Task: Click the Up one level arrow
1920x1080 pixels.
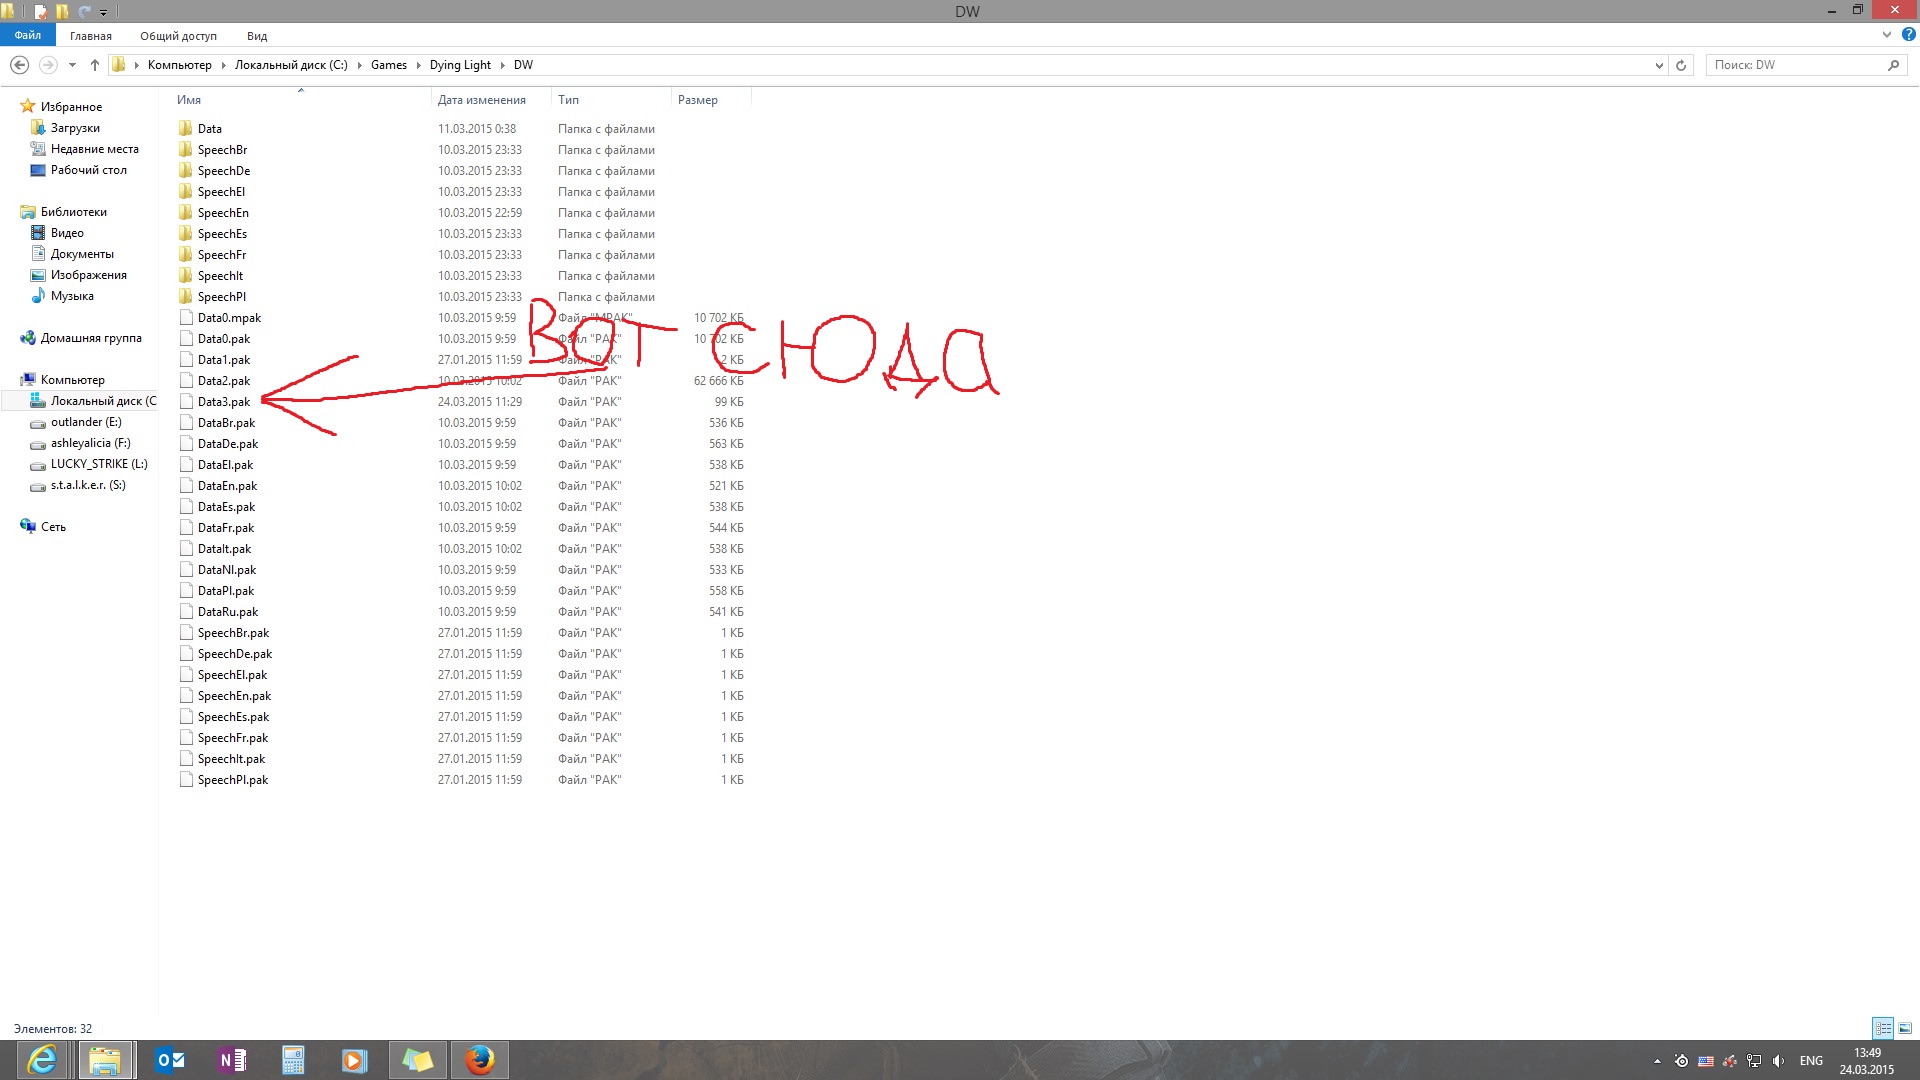Action: click(94, 65)
